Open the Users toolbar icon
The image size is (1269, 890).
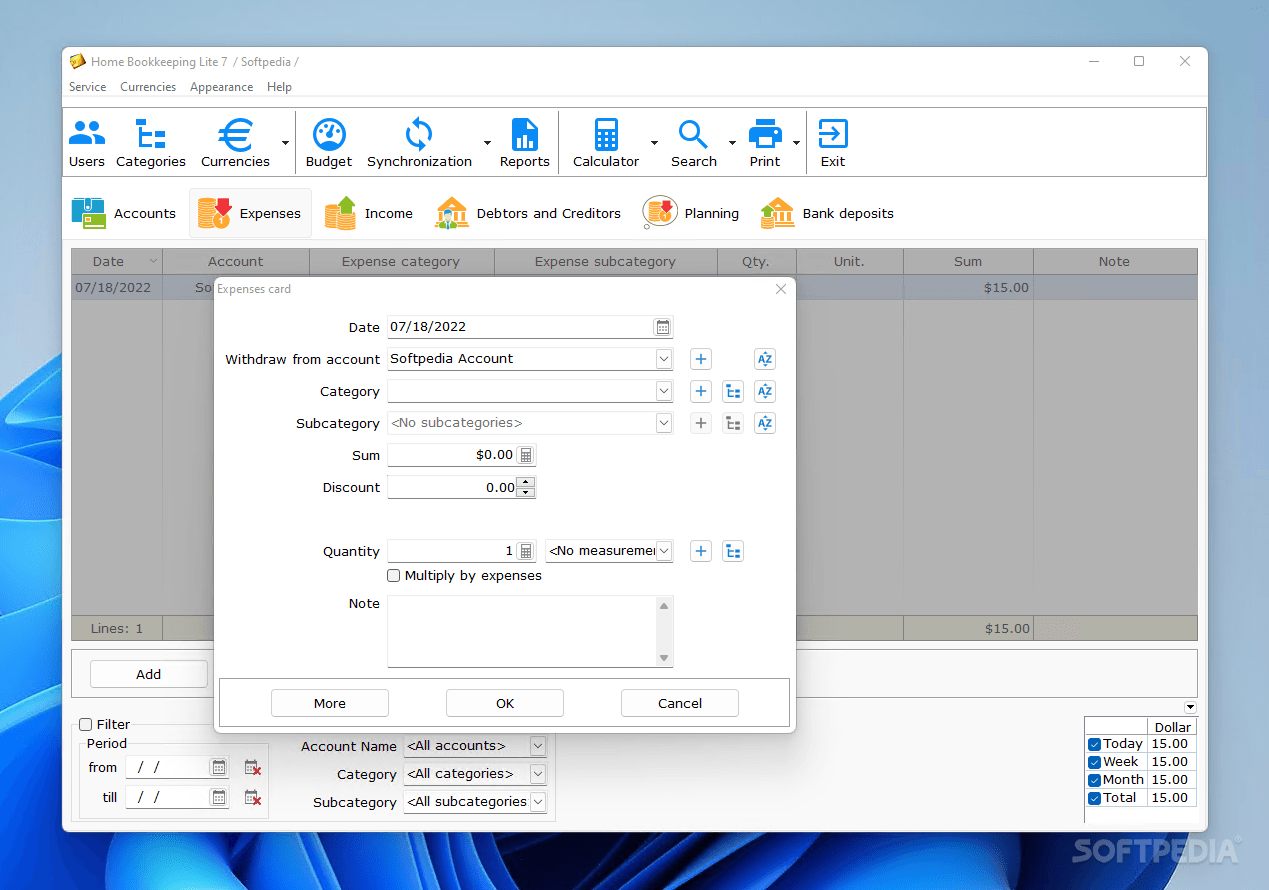coord(87,143)
